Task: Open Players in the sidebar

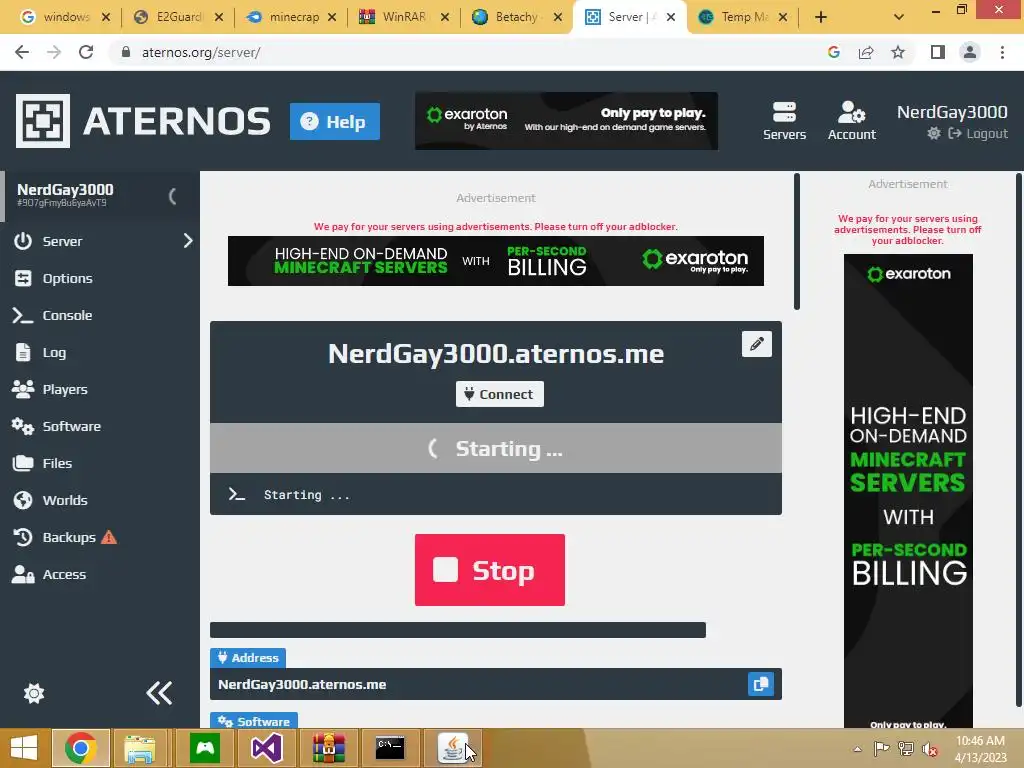Action: tap(65, 389)
